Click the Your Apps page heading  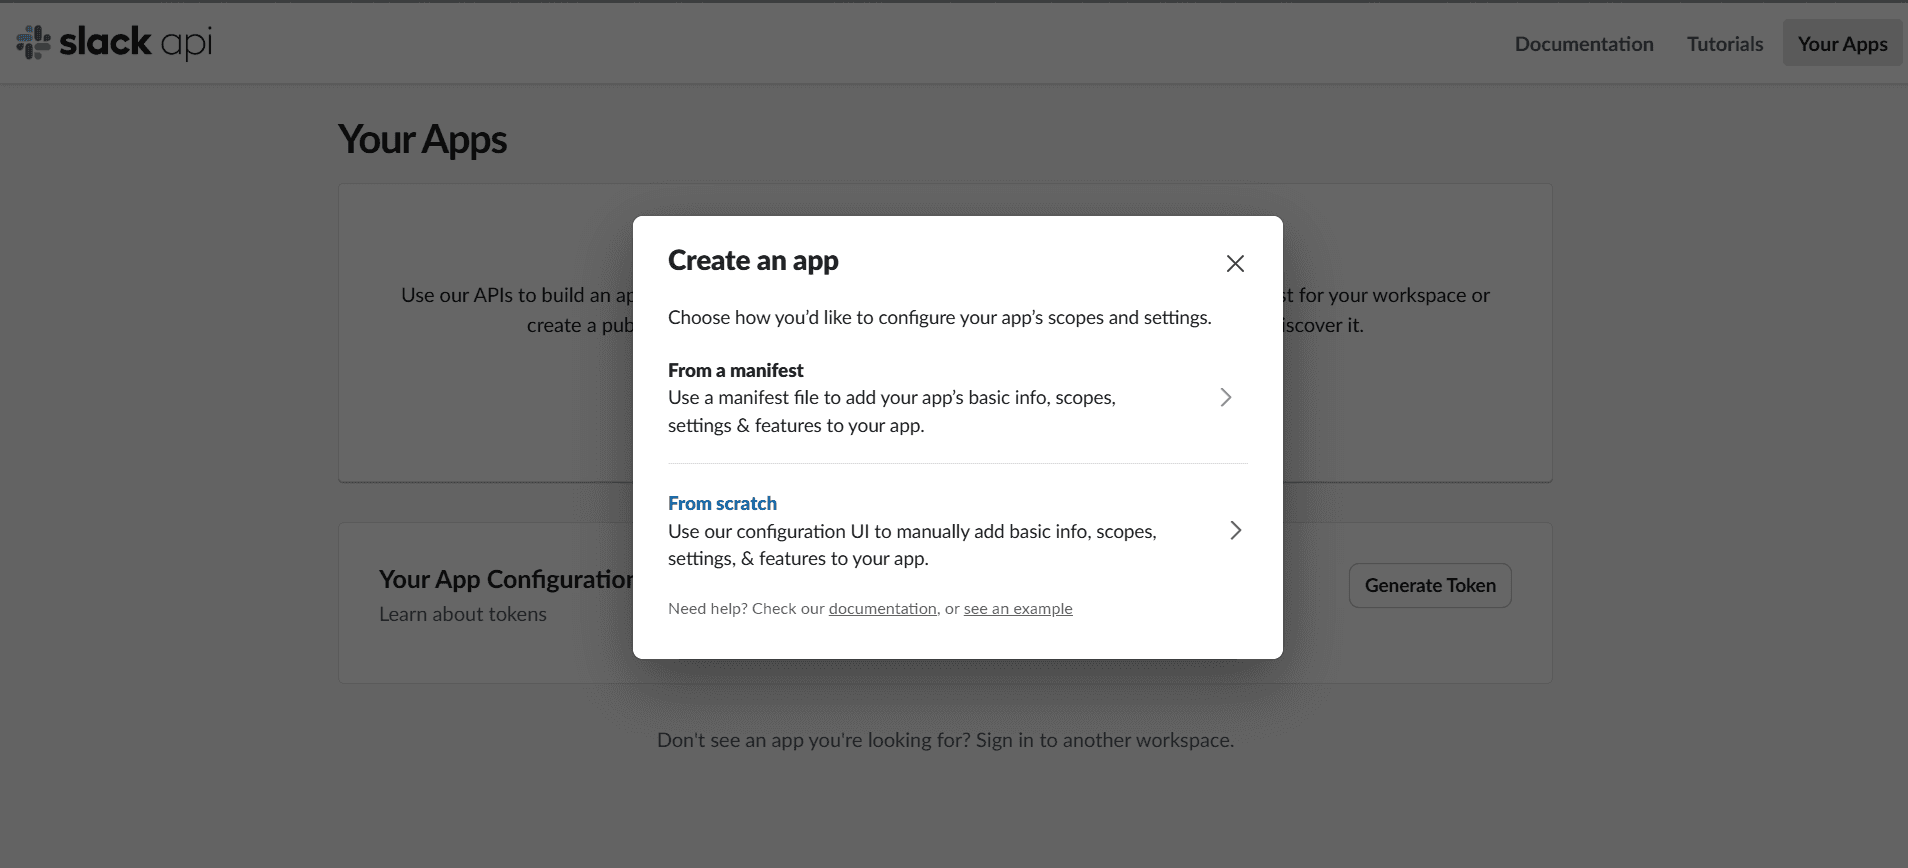point(422,140)
